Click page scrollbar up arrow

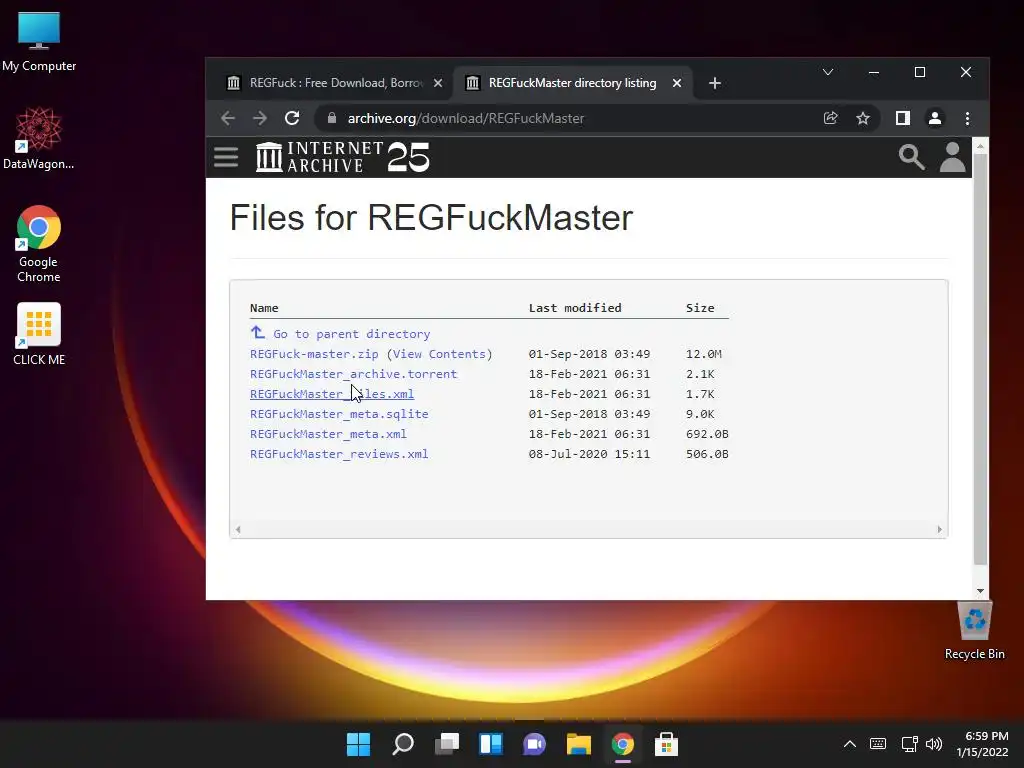[x=980, y=147]
